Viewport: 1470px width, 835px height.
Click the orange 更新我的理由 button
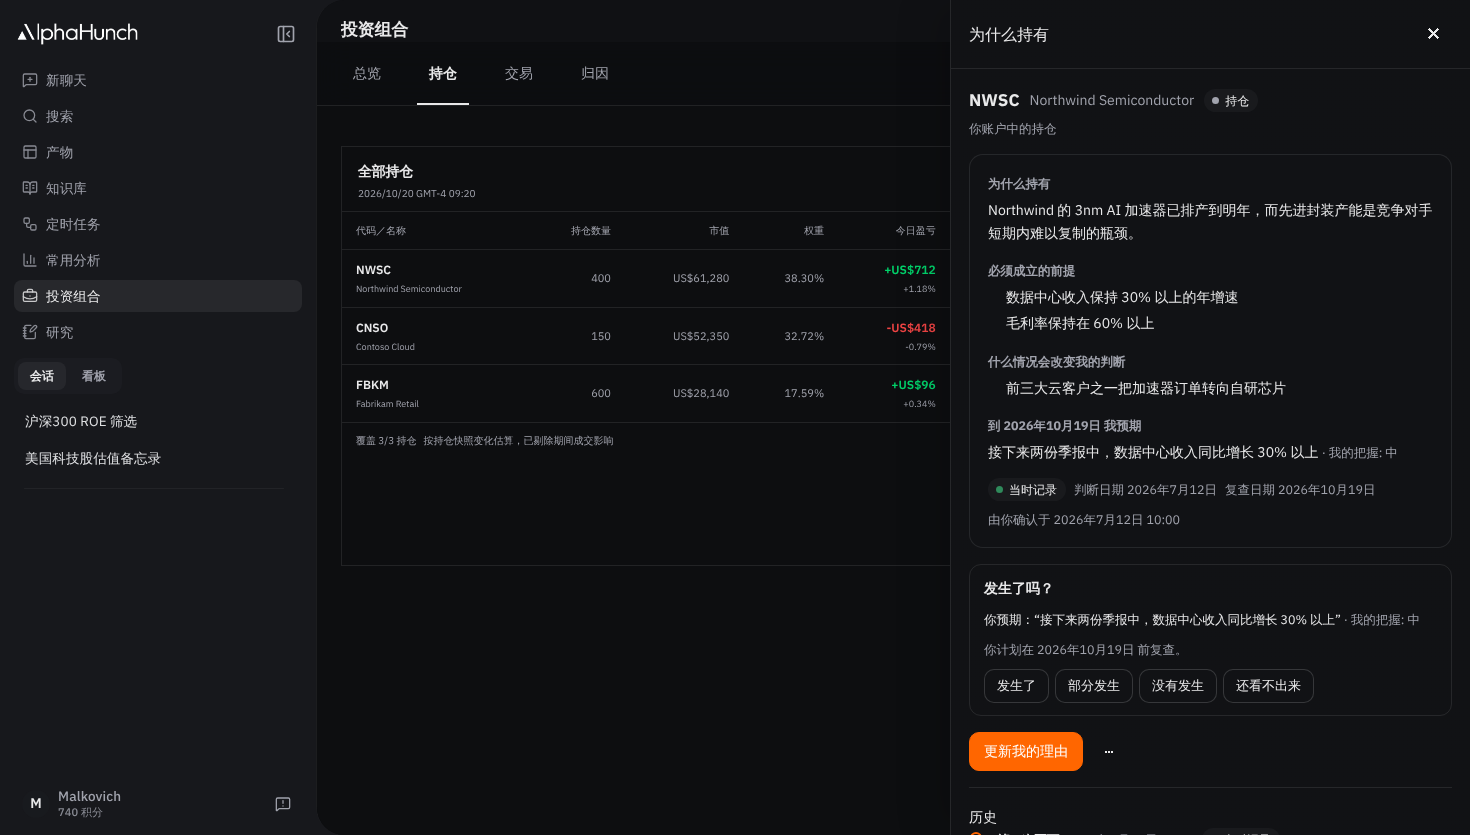tap(1026, 752)
